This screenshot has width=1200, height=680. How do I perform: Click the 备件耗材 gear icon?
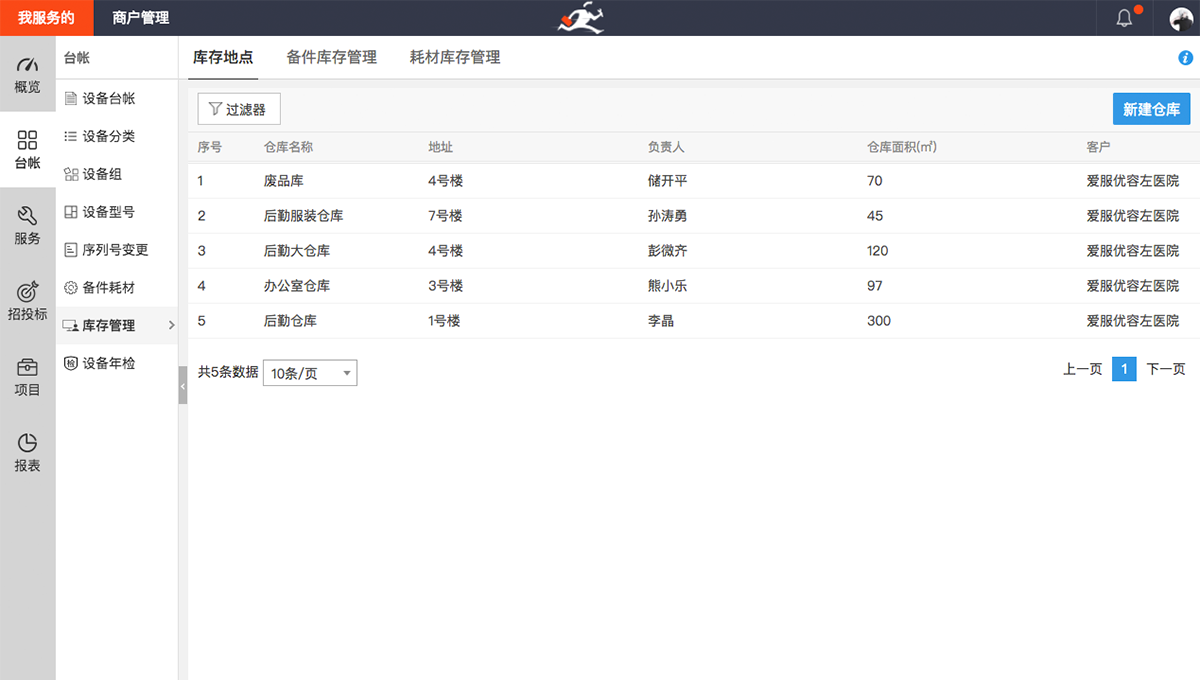[x=71, y=288]
